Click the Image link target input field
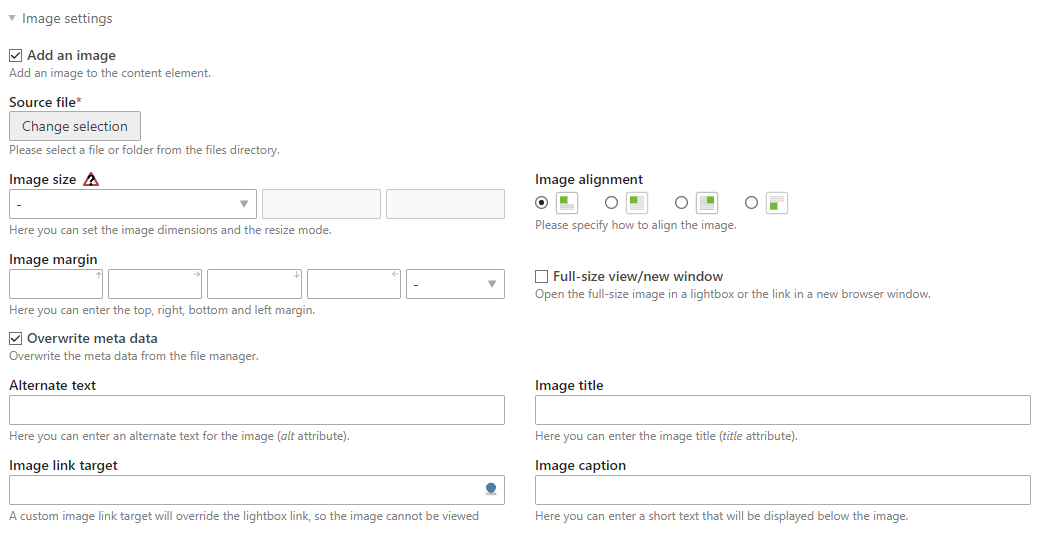Image resolution: width=1041 pixels, height=534 pixels. [257, 490]
